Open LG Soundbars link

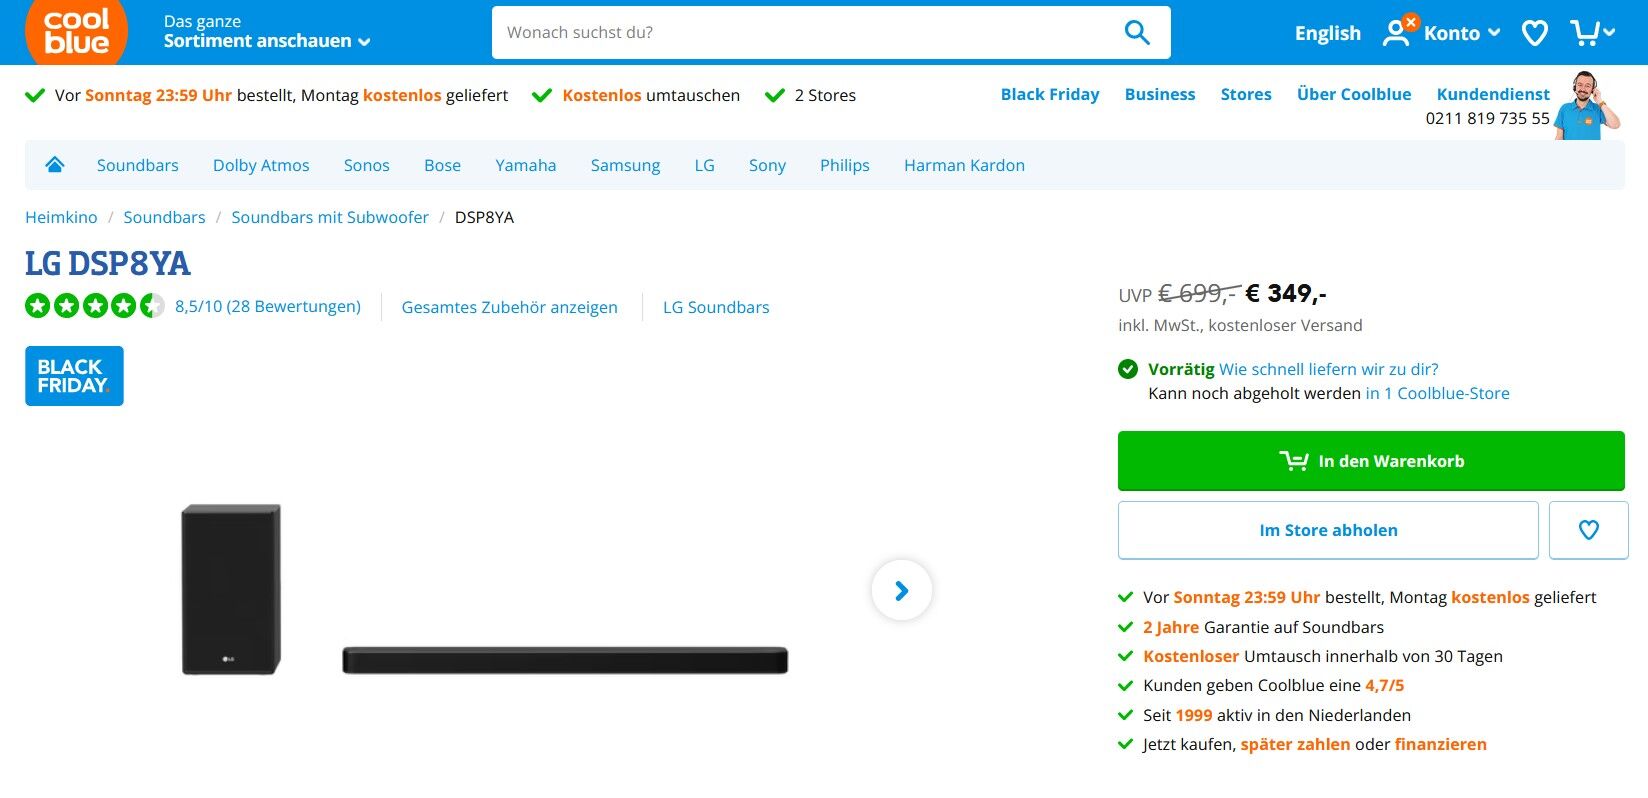(x=716, y=307)
